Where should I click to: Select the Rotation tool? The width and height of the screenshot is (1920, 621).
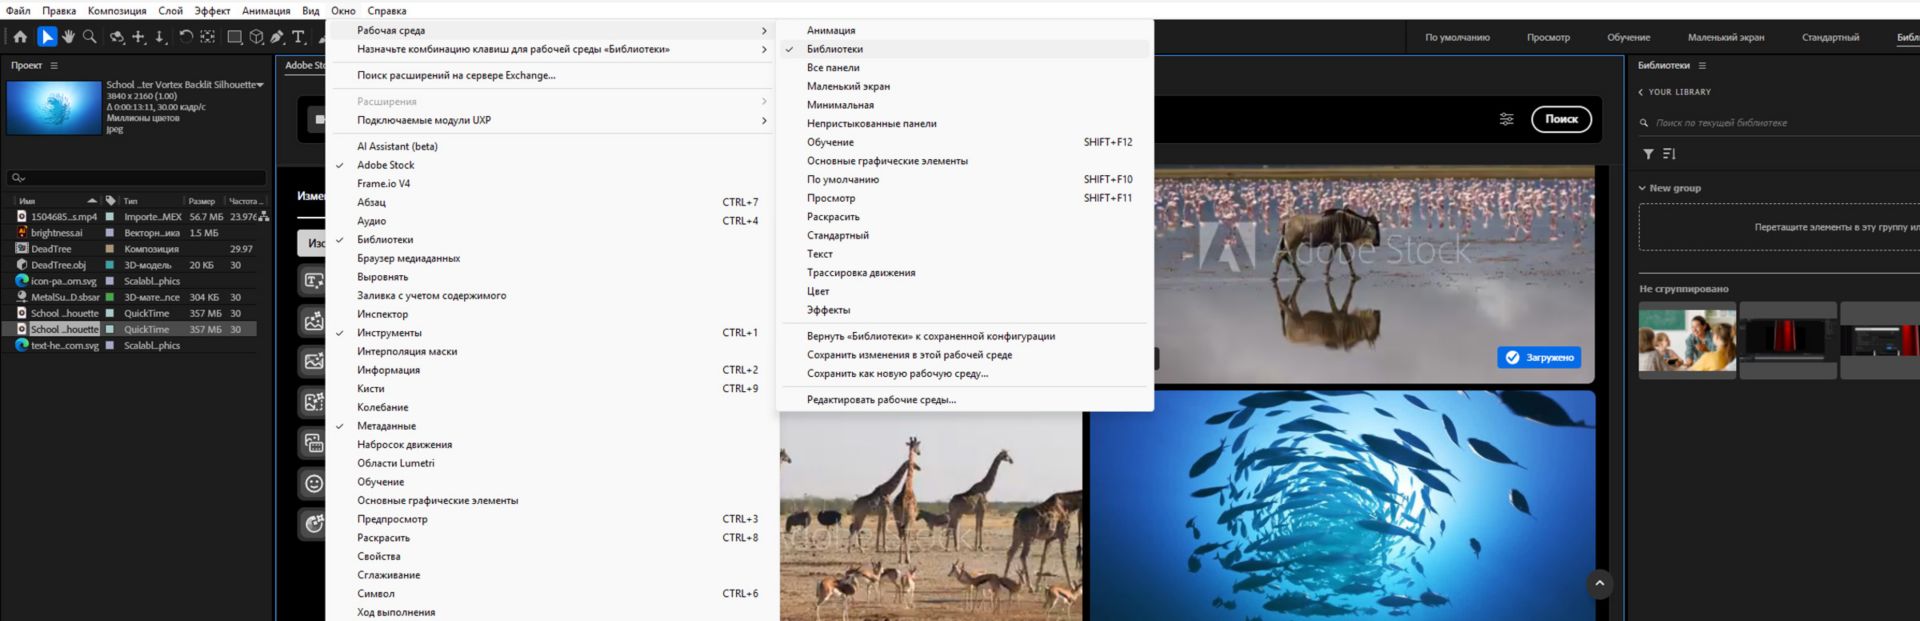186,37
